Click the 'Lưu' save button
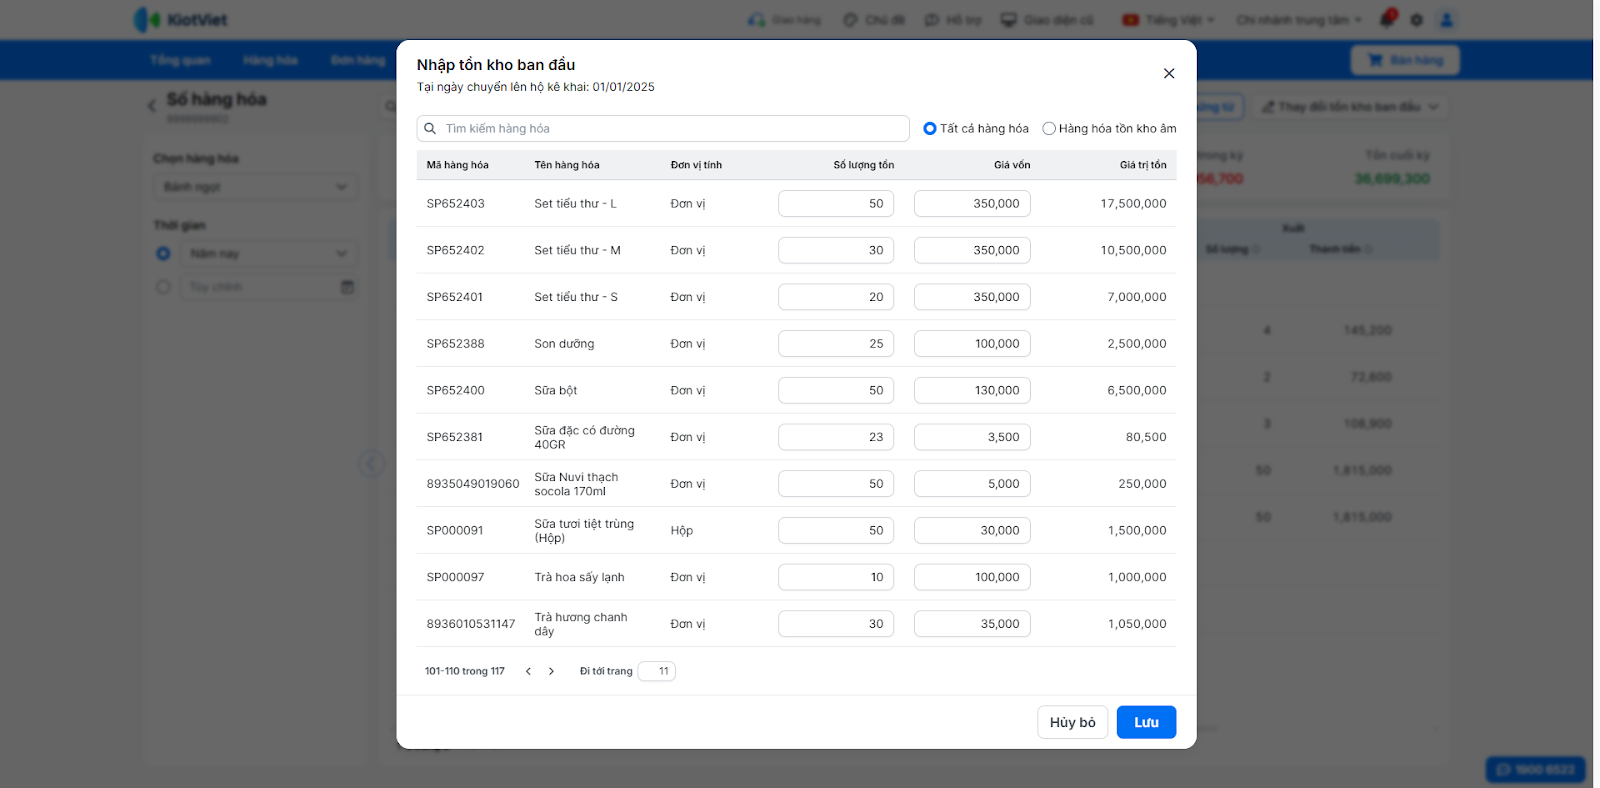This screenshot has height=788, width=1600. [1146, 722]
